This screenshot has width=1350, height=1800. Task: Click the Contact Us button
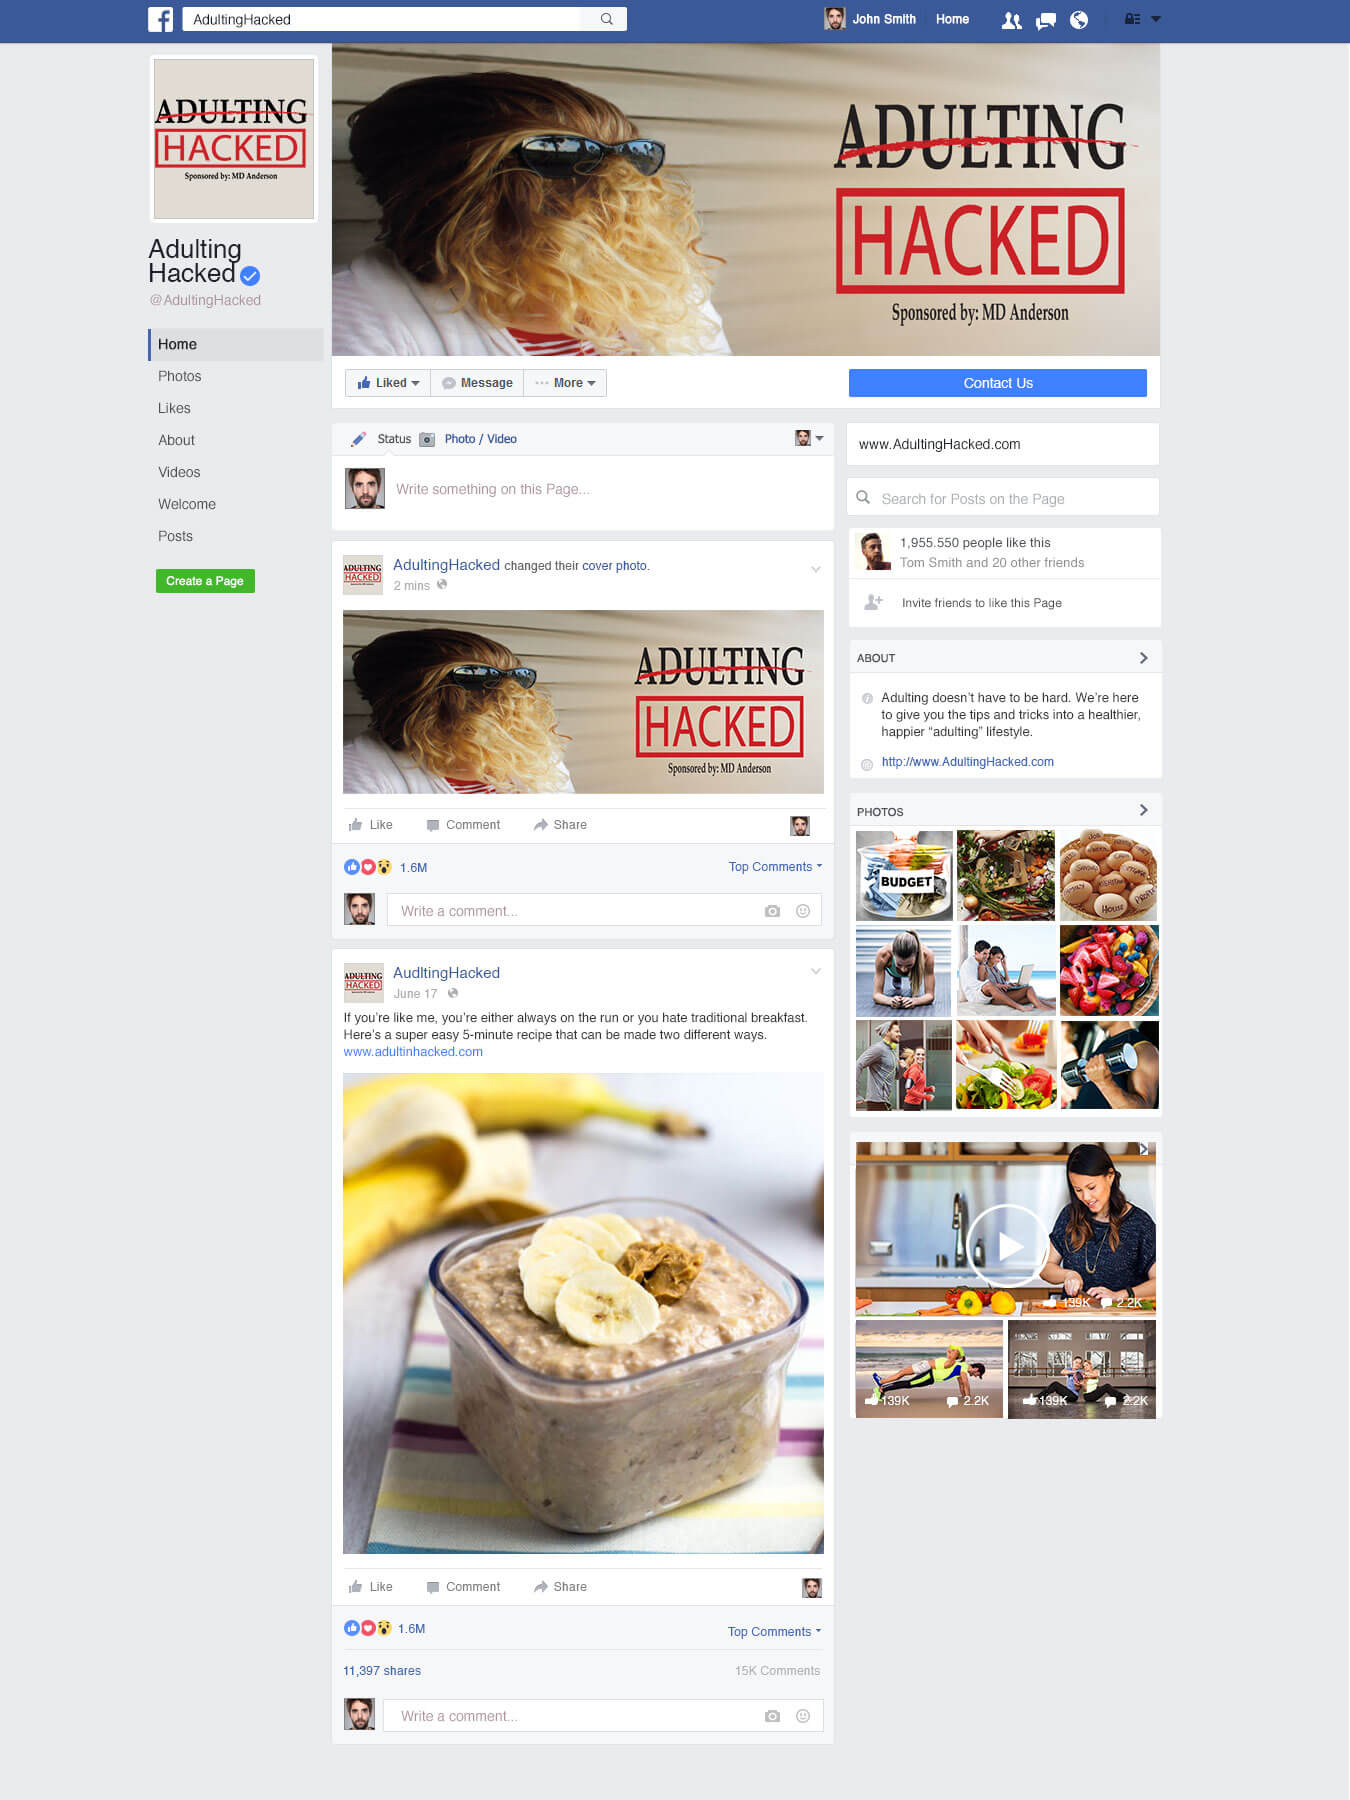998,383
